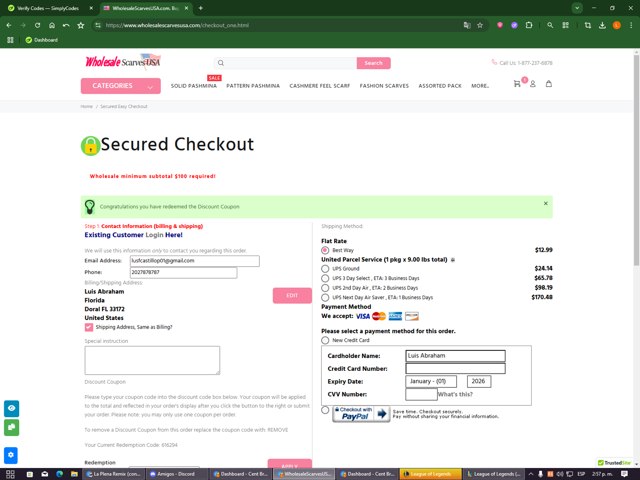The height and width of the screenshot is (480, 640).
Task: Click the Phone number field
Action: (184, 272)
